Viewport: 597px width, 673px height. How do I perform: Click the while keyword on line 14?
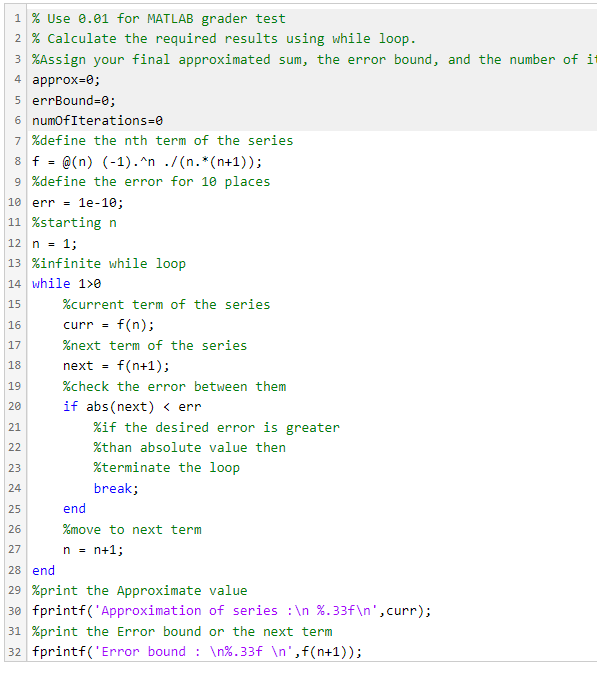click(51, 284)
